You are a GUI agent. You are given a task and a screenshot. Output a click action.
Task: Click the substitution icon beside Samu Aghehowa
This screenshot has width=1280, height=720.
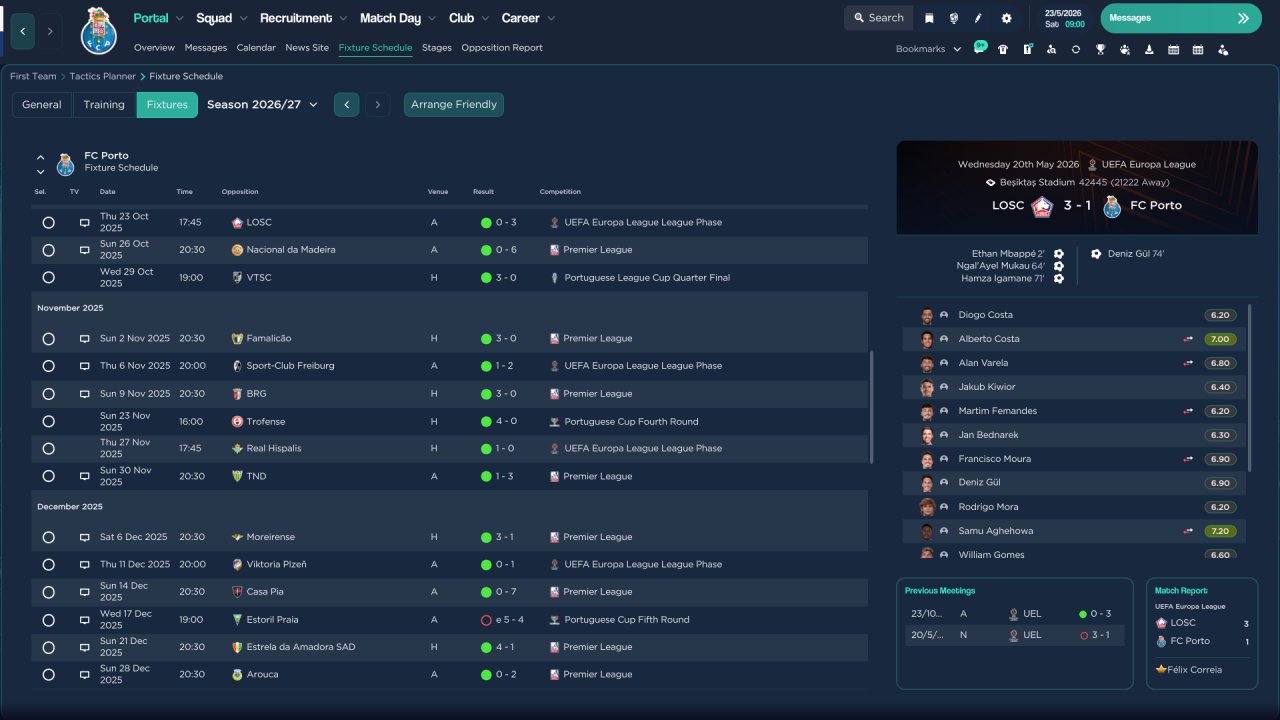pyautogui.click(x=1188, y=531)
